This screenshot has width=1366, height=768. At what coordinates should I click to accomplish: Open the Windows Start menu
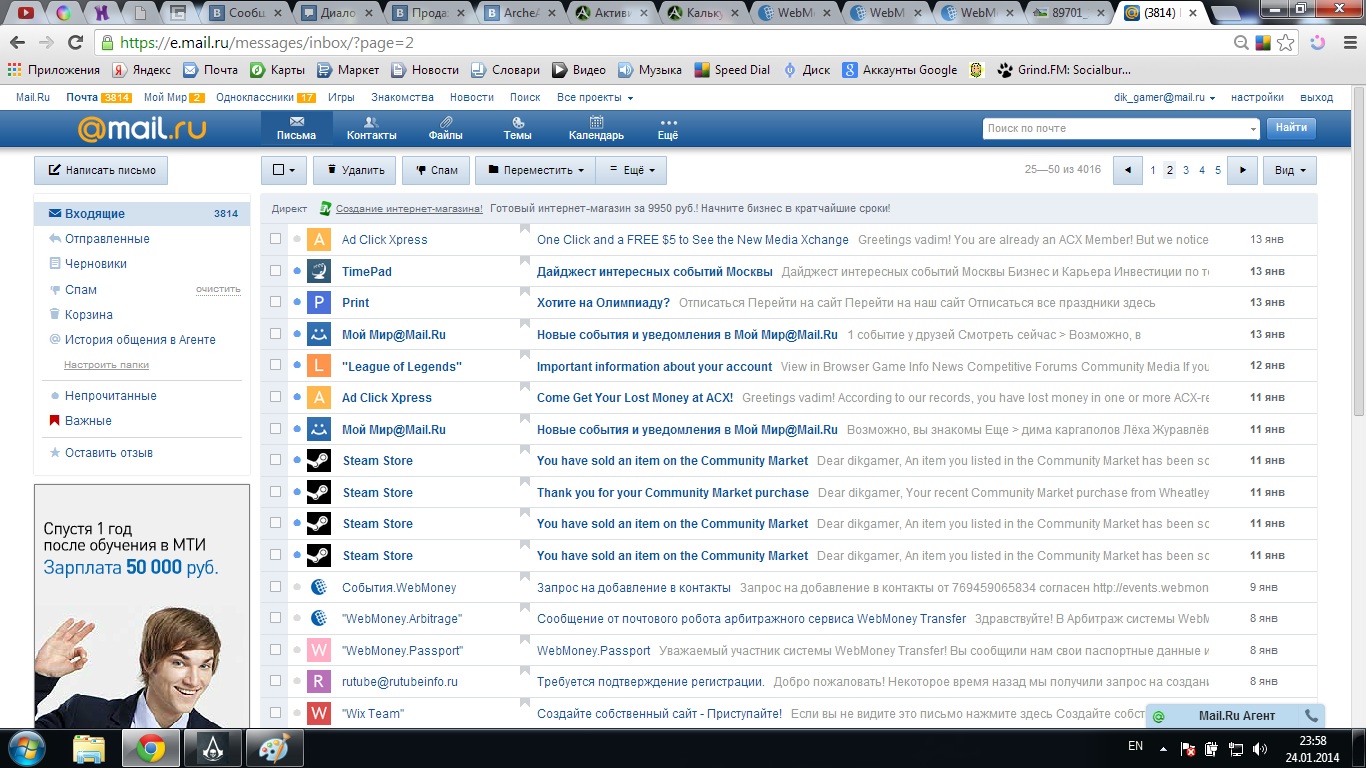click(26, 748)
